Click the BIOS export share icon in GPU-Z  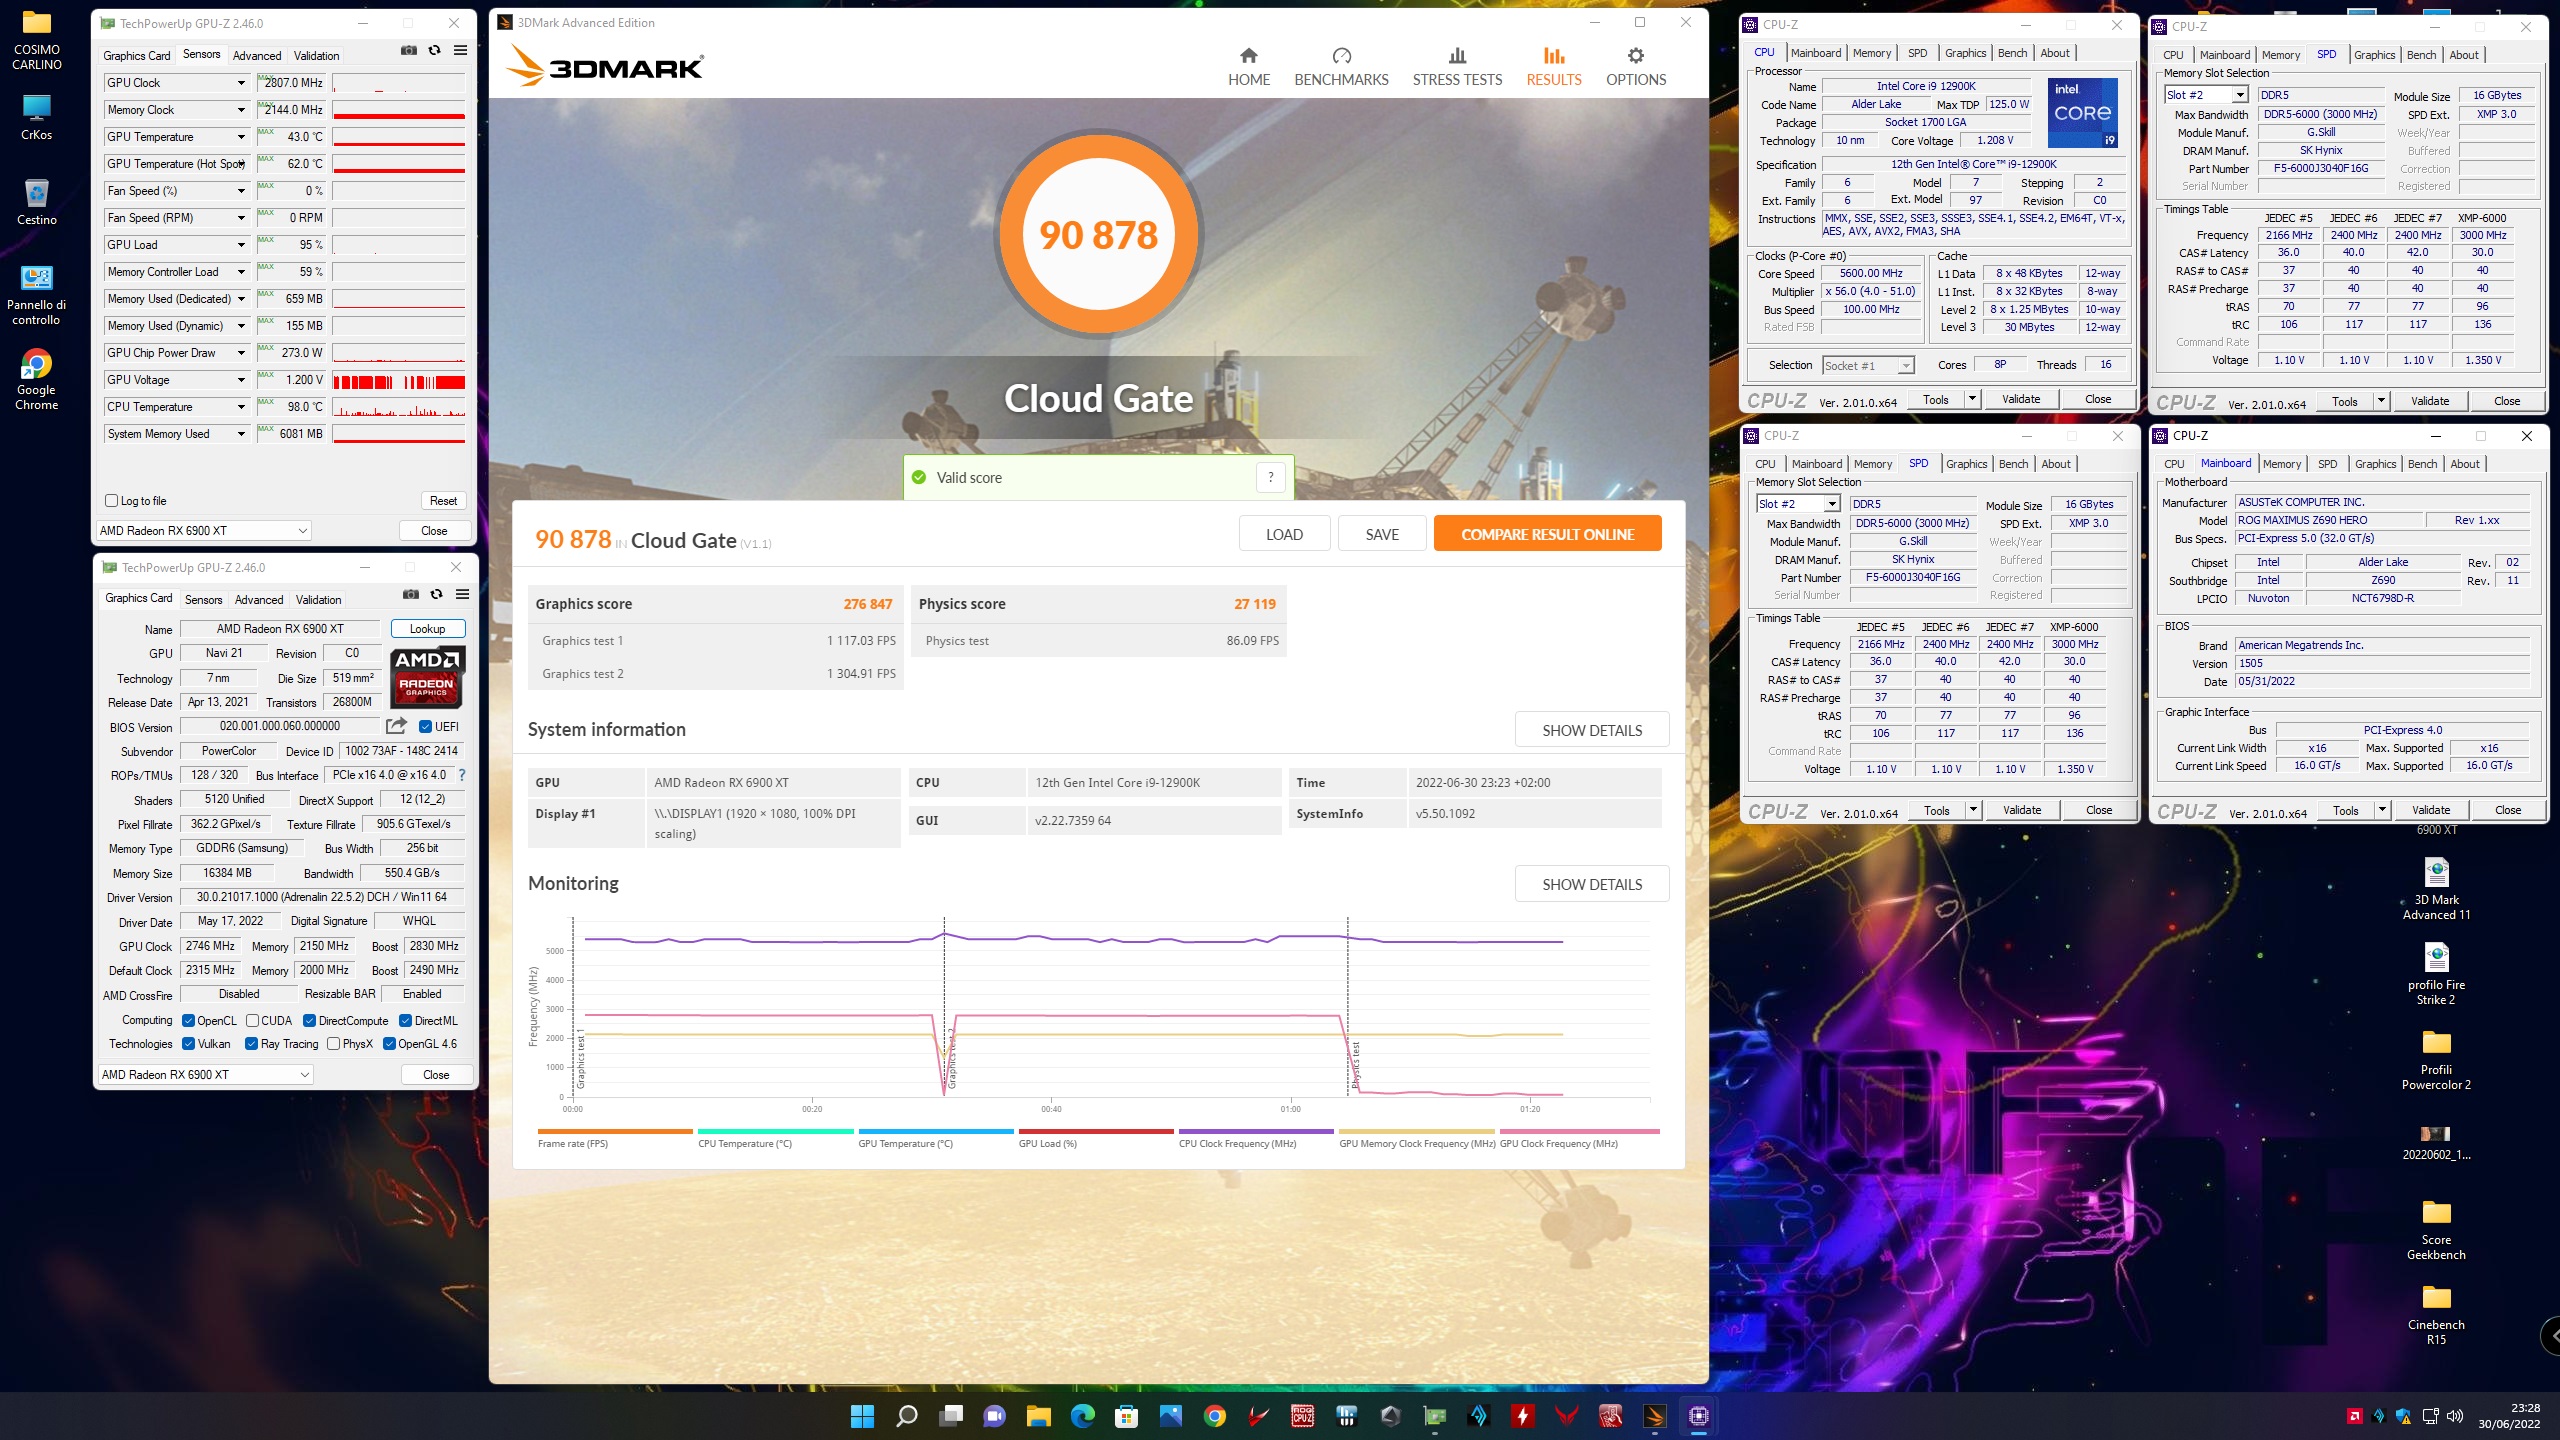(397, 726)
